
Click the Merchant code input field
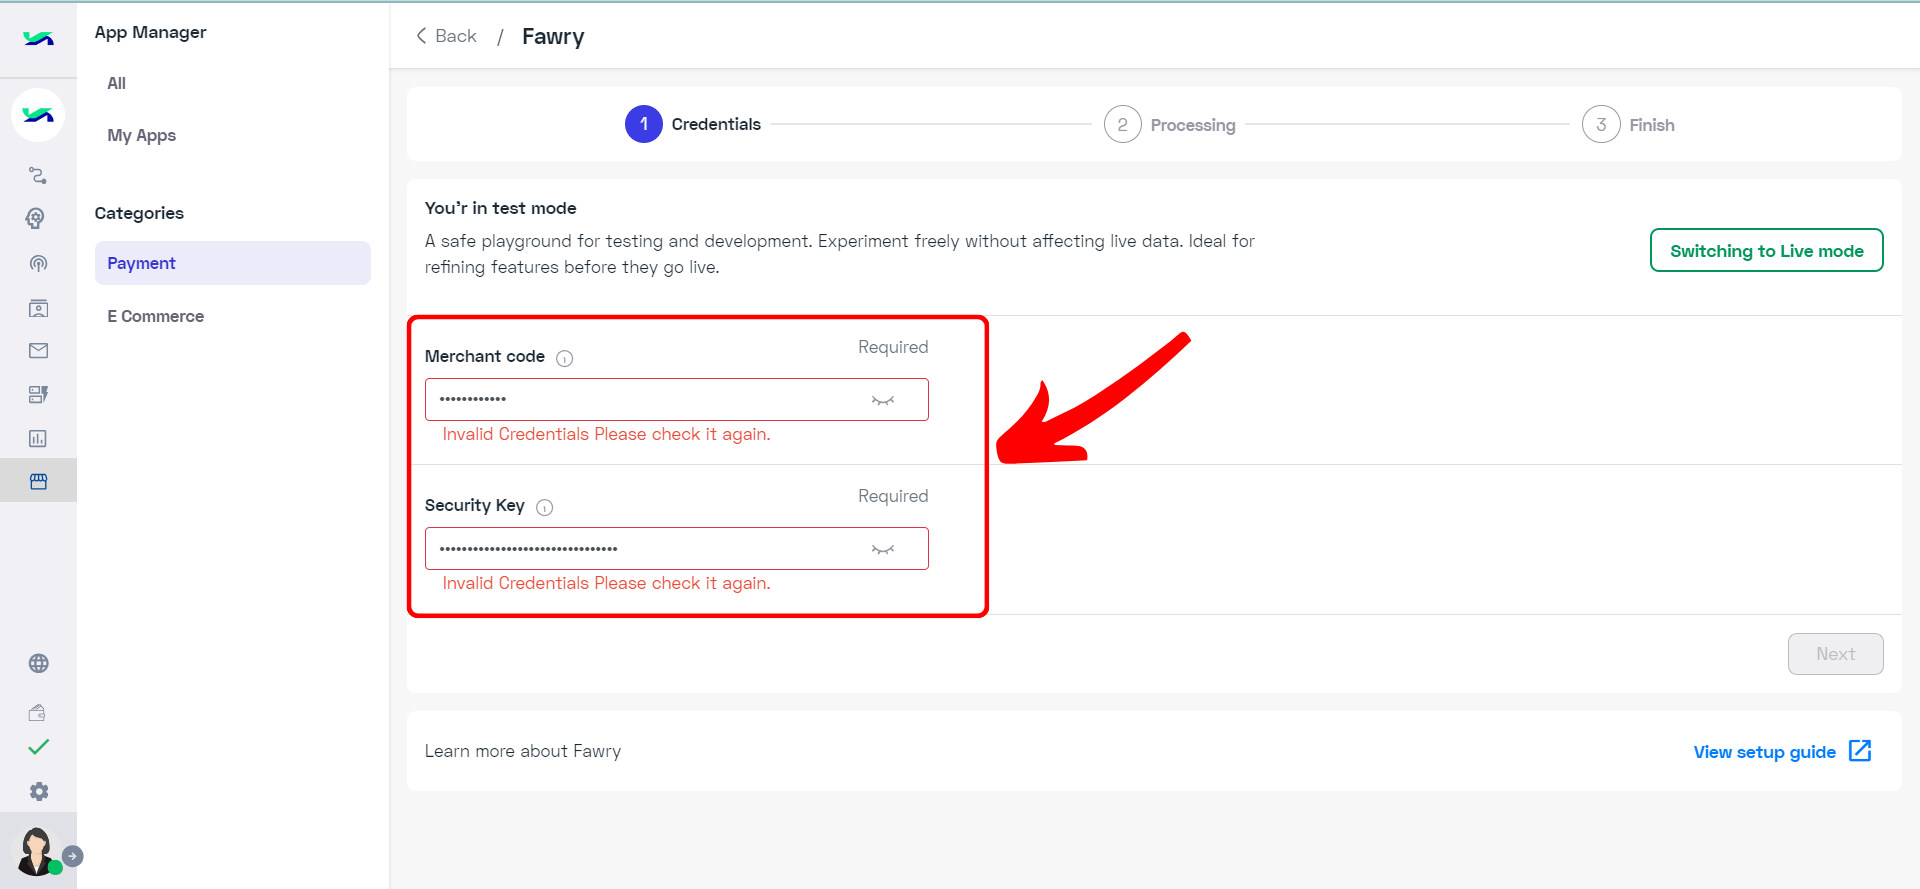click(676, 399)
